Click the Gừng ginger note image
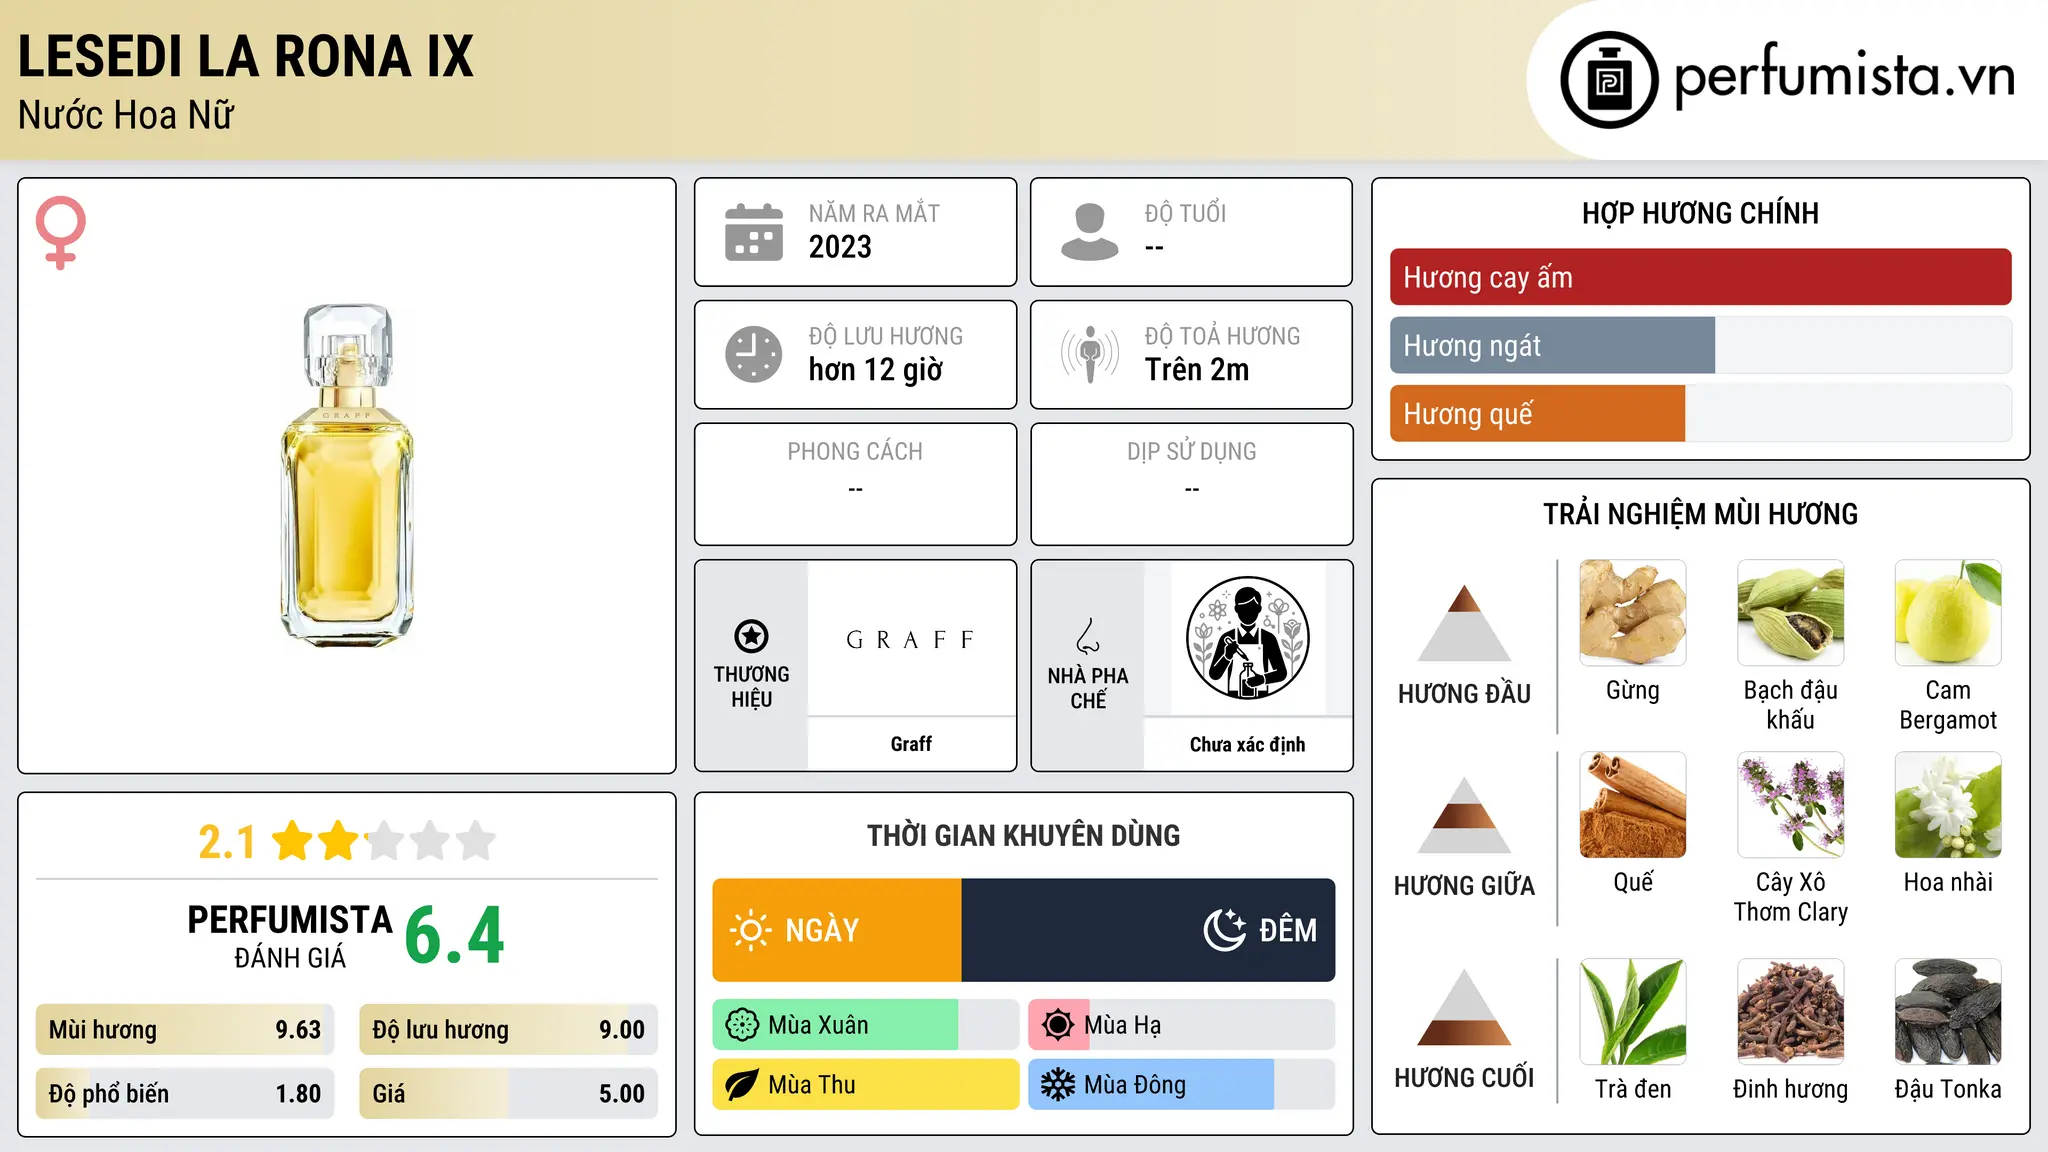This screenshot has height=1152, width=2048. (x=1633, y=613)
